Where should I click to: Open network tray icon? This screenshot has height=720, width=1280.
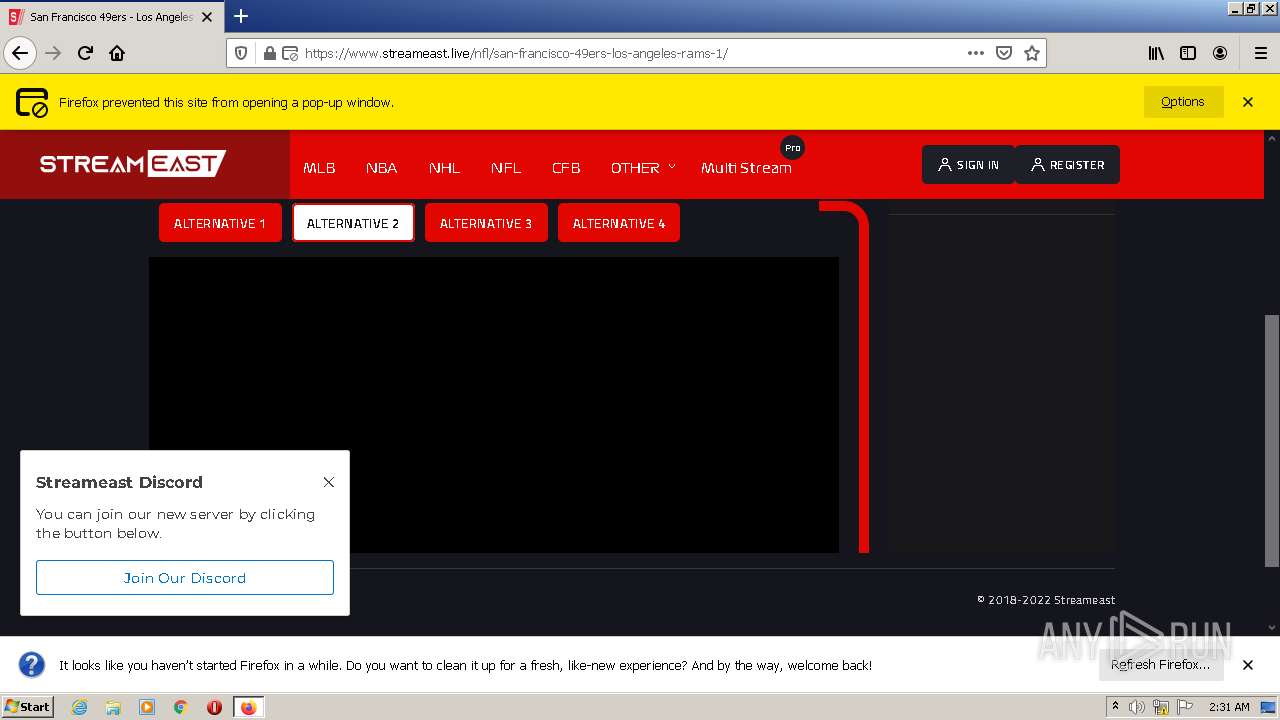[1161, 707]
